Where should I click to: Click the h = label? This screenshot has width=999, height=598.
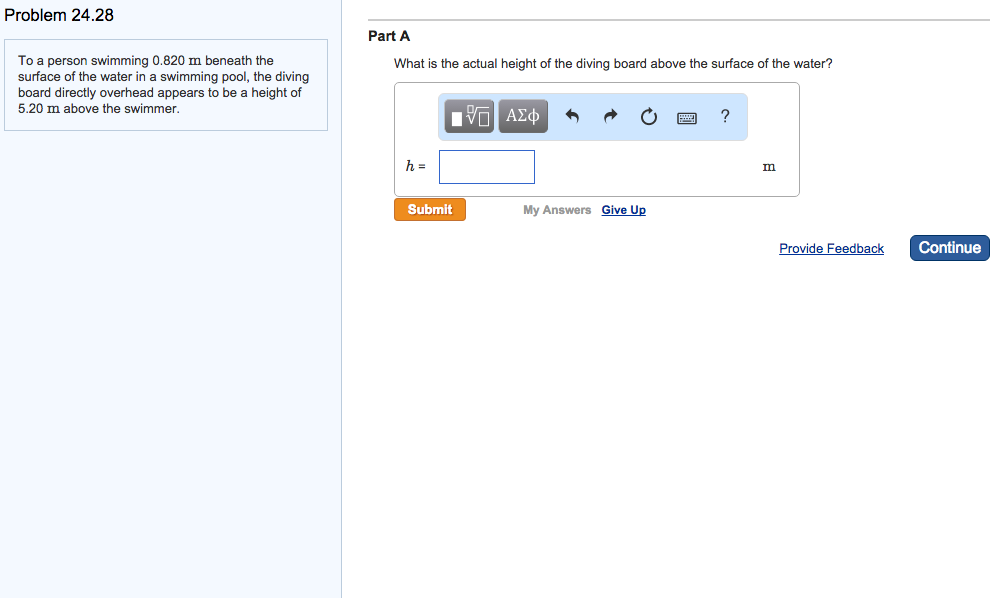(415, 166)
